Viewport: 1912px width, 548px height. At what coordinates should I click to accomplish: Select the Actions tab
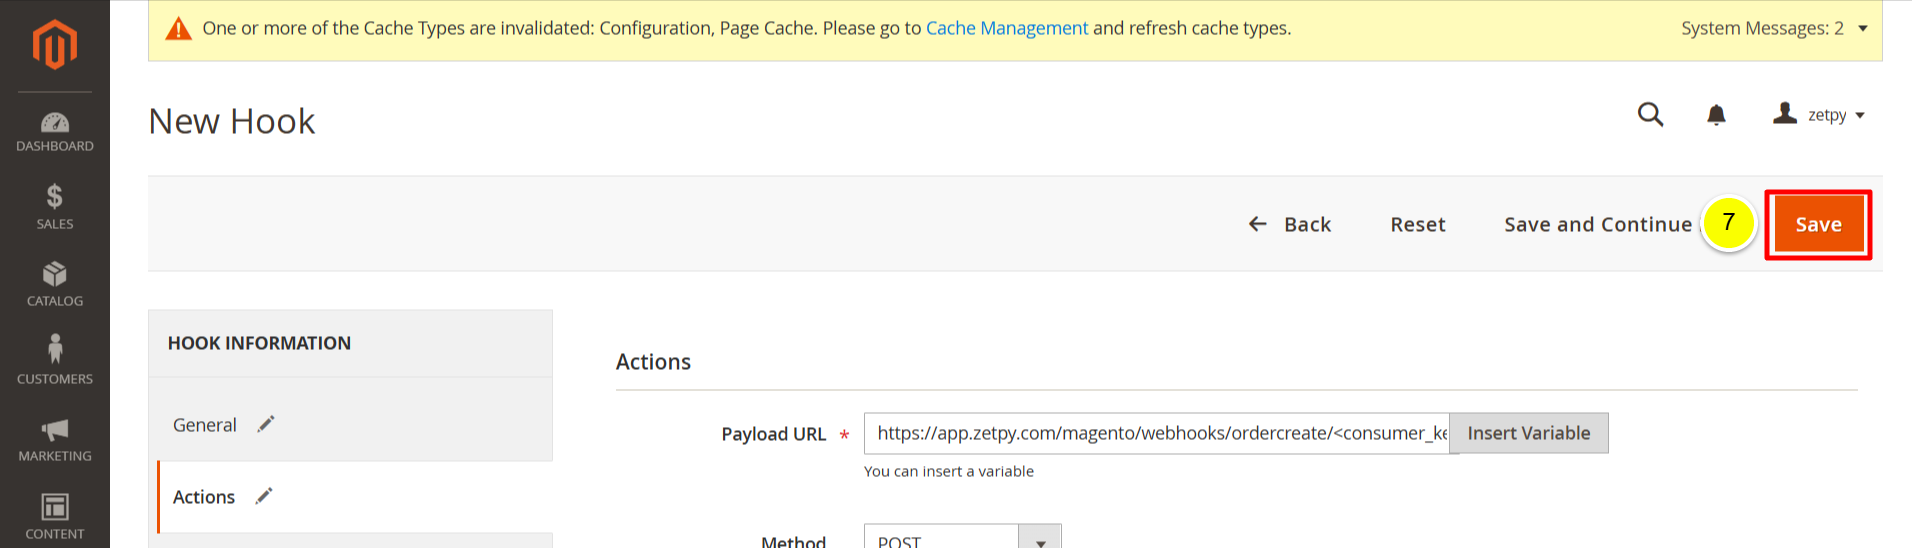pos(204,497)
